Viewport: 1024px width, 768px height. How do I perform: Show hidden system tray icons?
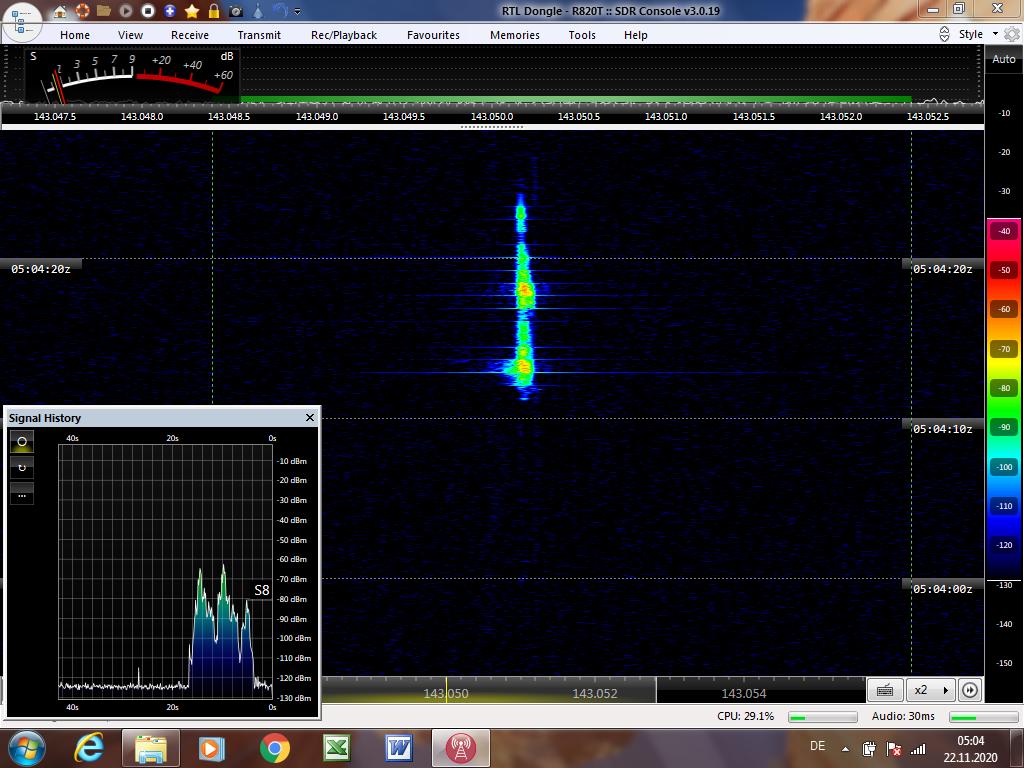click(845, 749)
